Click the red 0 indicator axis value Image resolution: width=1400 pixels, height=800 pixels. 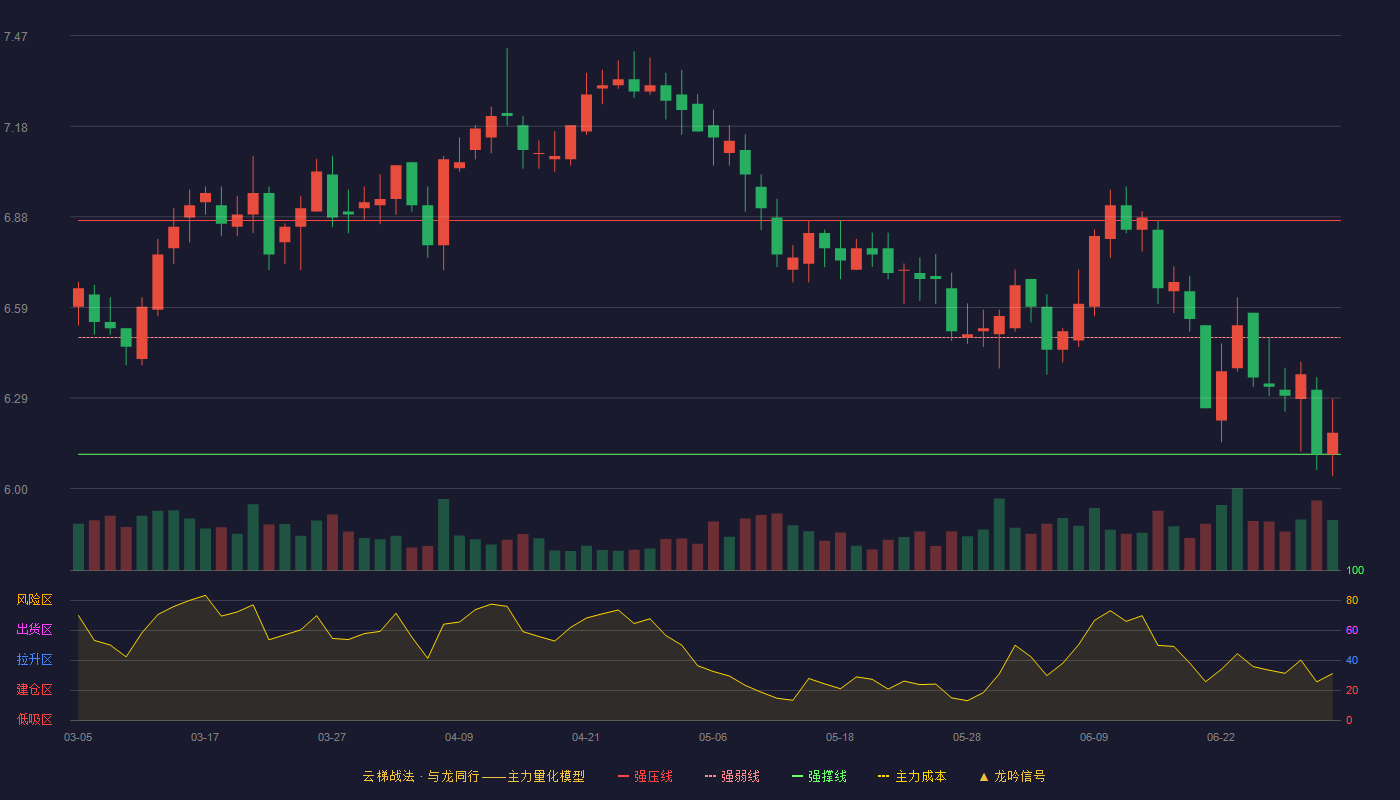tap(1349, 721)
